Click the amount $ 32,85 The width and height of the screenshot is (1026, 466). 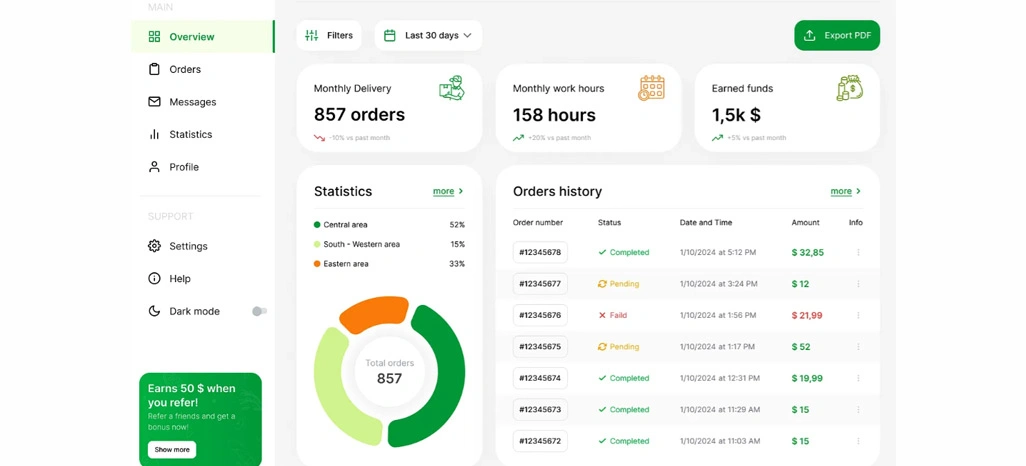(x=807, y=253)
